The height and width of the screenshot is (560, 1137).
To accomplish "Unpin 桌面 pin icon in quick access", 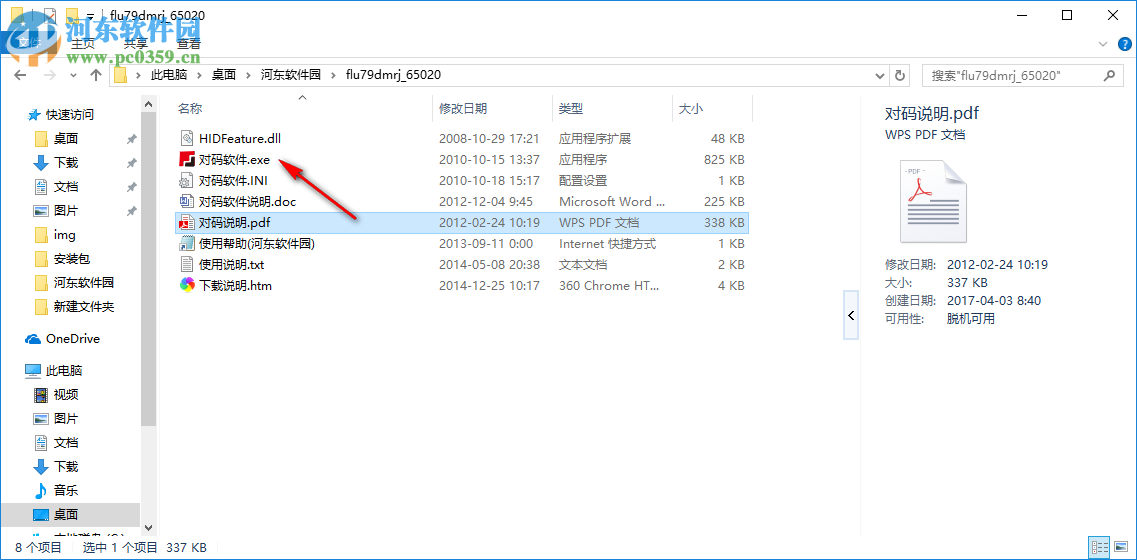I will click(x=131, y=139).
